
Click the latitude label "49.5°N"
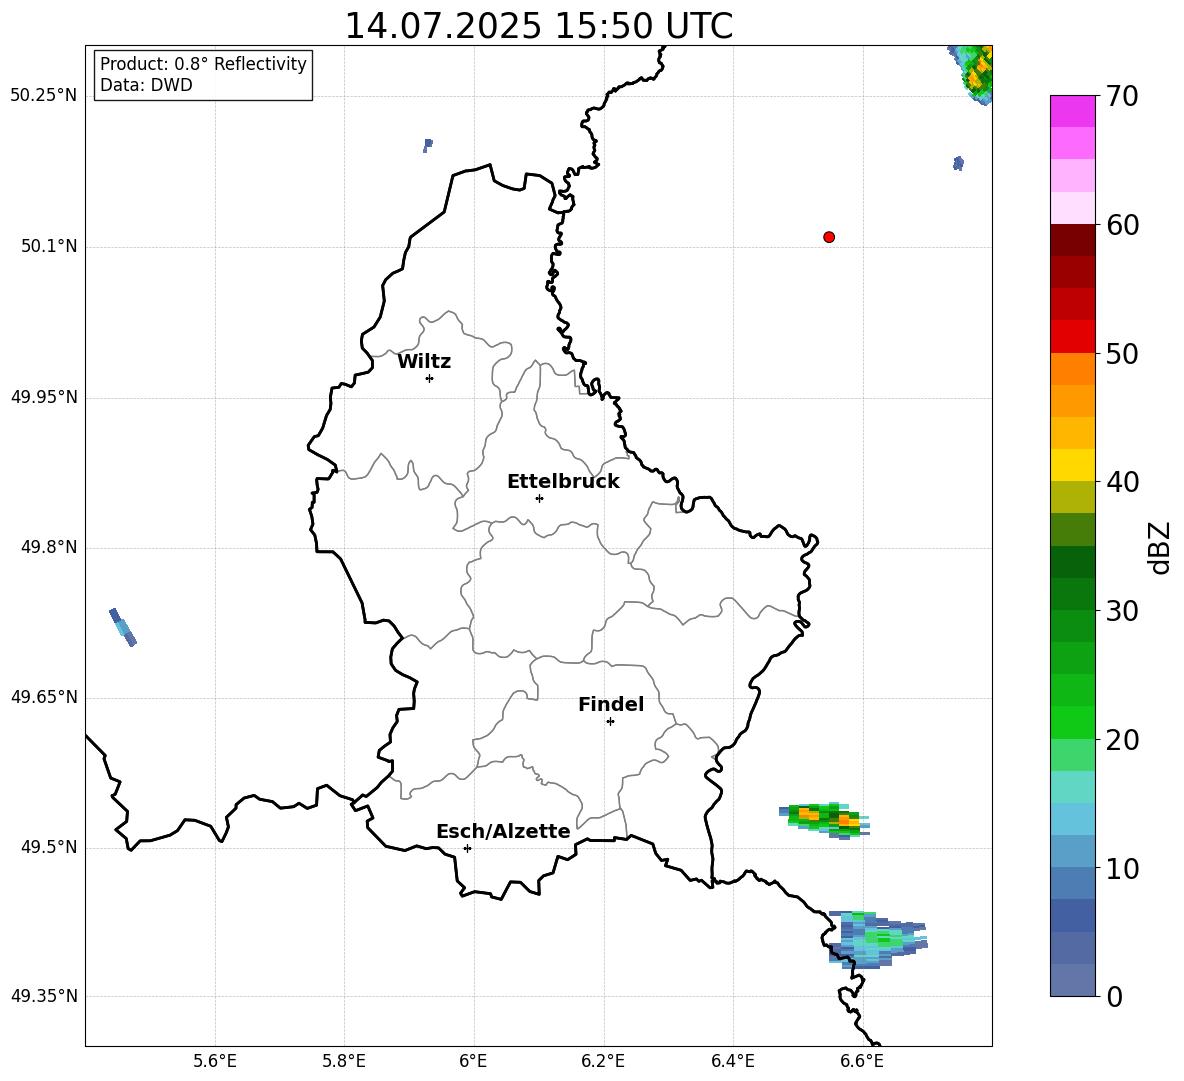[49, 847]
